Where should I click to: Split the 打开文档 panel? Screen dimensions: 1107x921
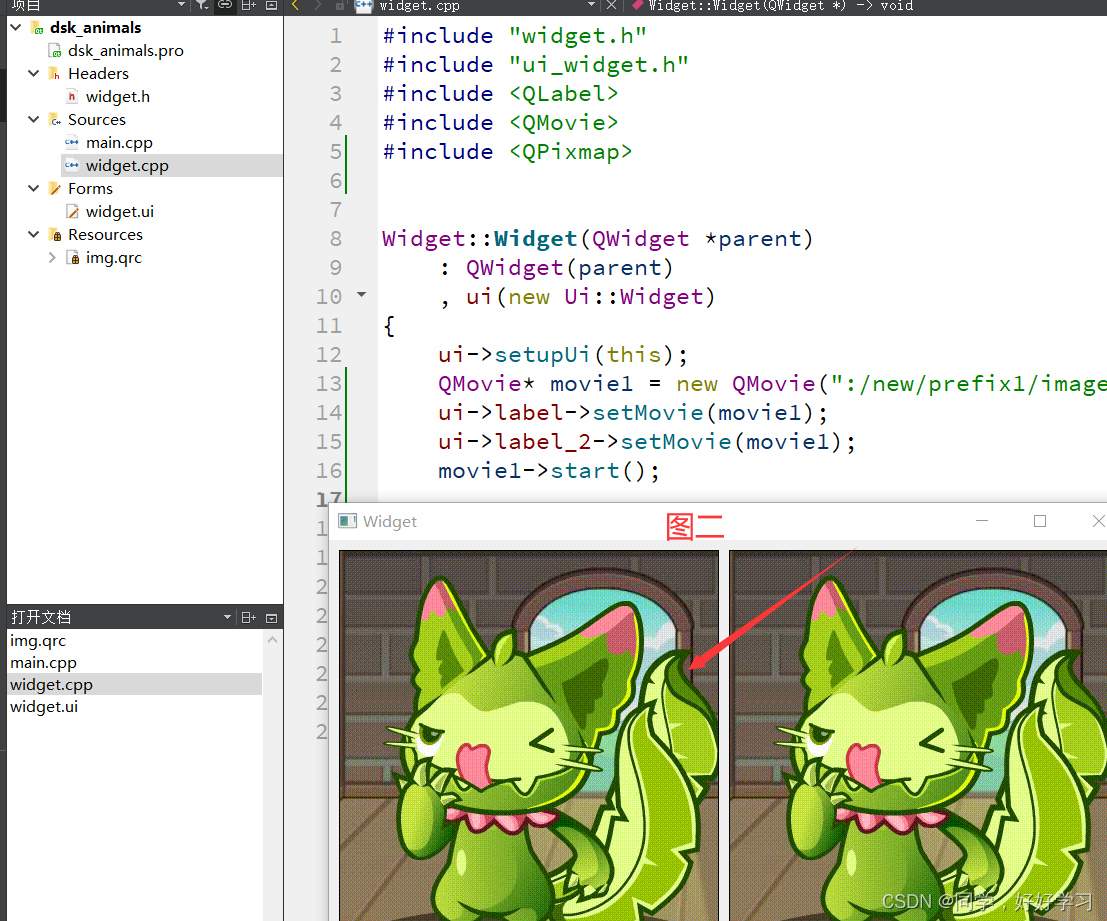pos(249,618)
